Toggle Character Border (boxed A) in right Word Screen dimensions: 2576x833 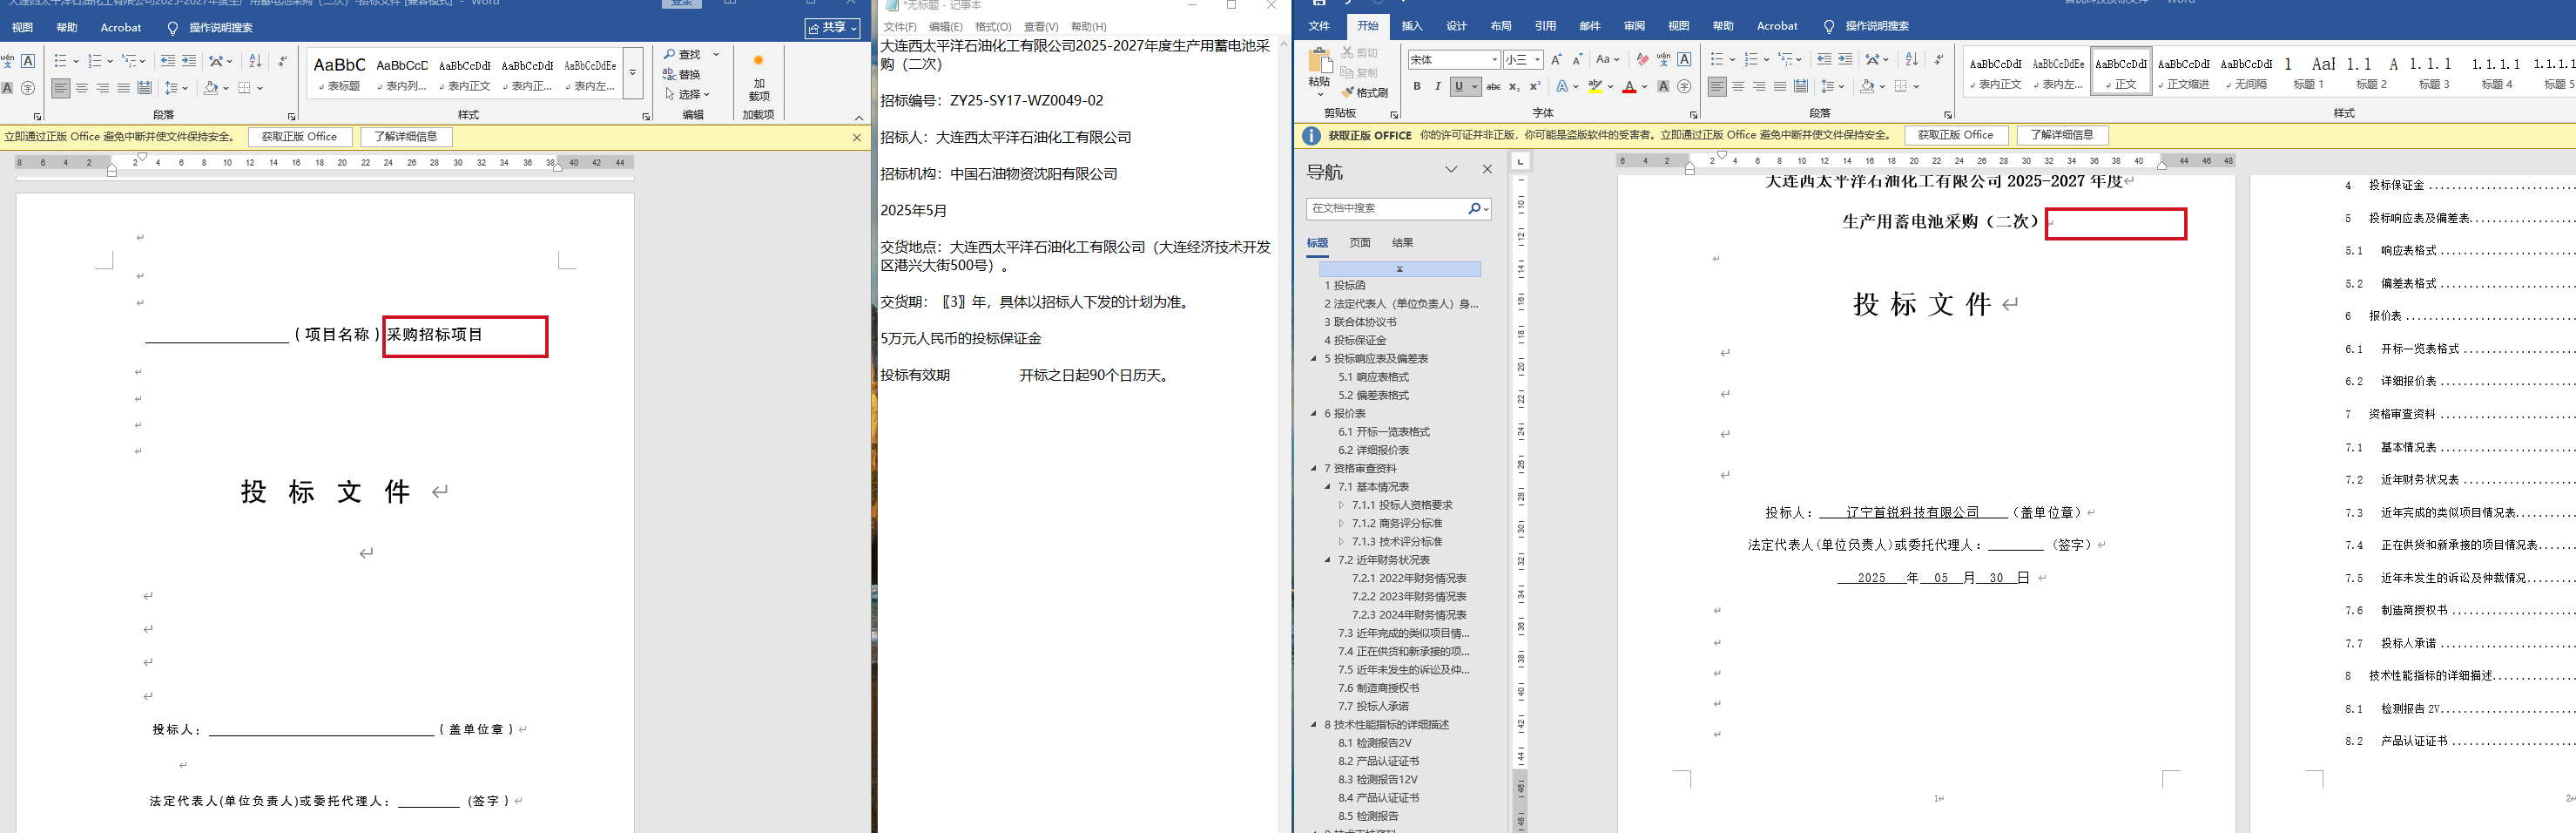(x=1685, y=60)
